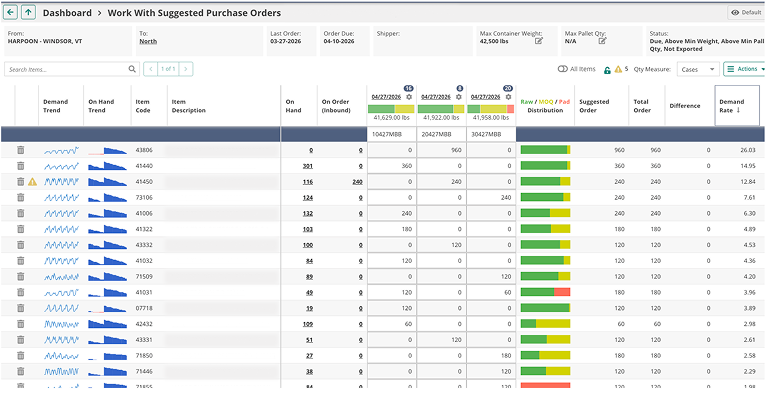This screenshot has width=766, height=396.
Task: Edit the Max Container Weight value
Action: 539,41
